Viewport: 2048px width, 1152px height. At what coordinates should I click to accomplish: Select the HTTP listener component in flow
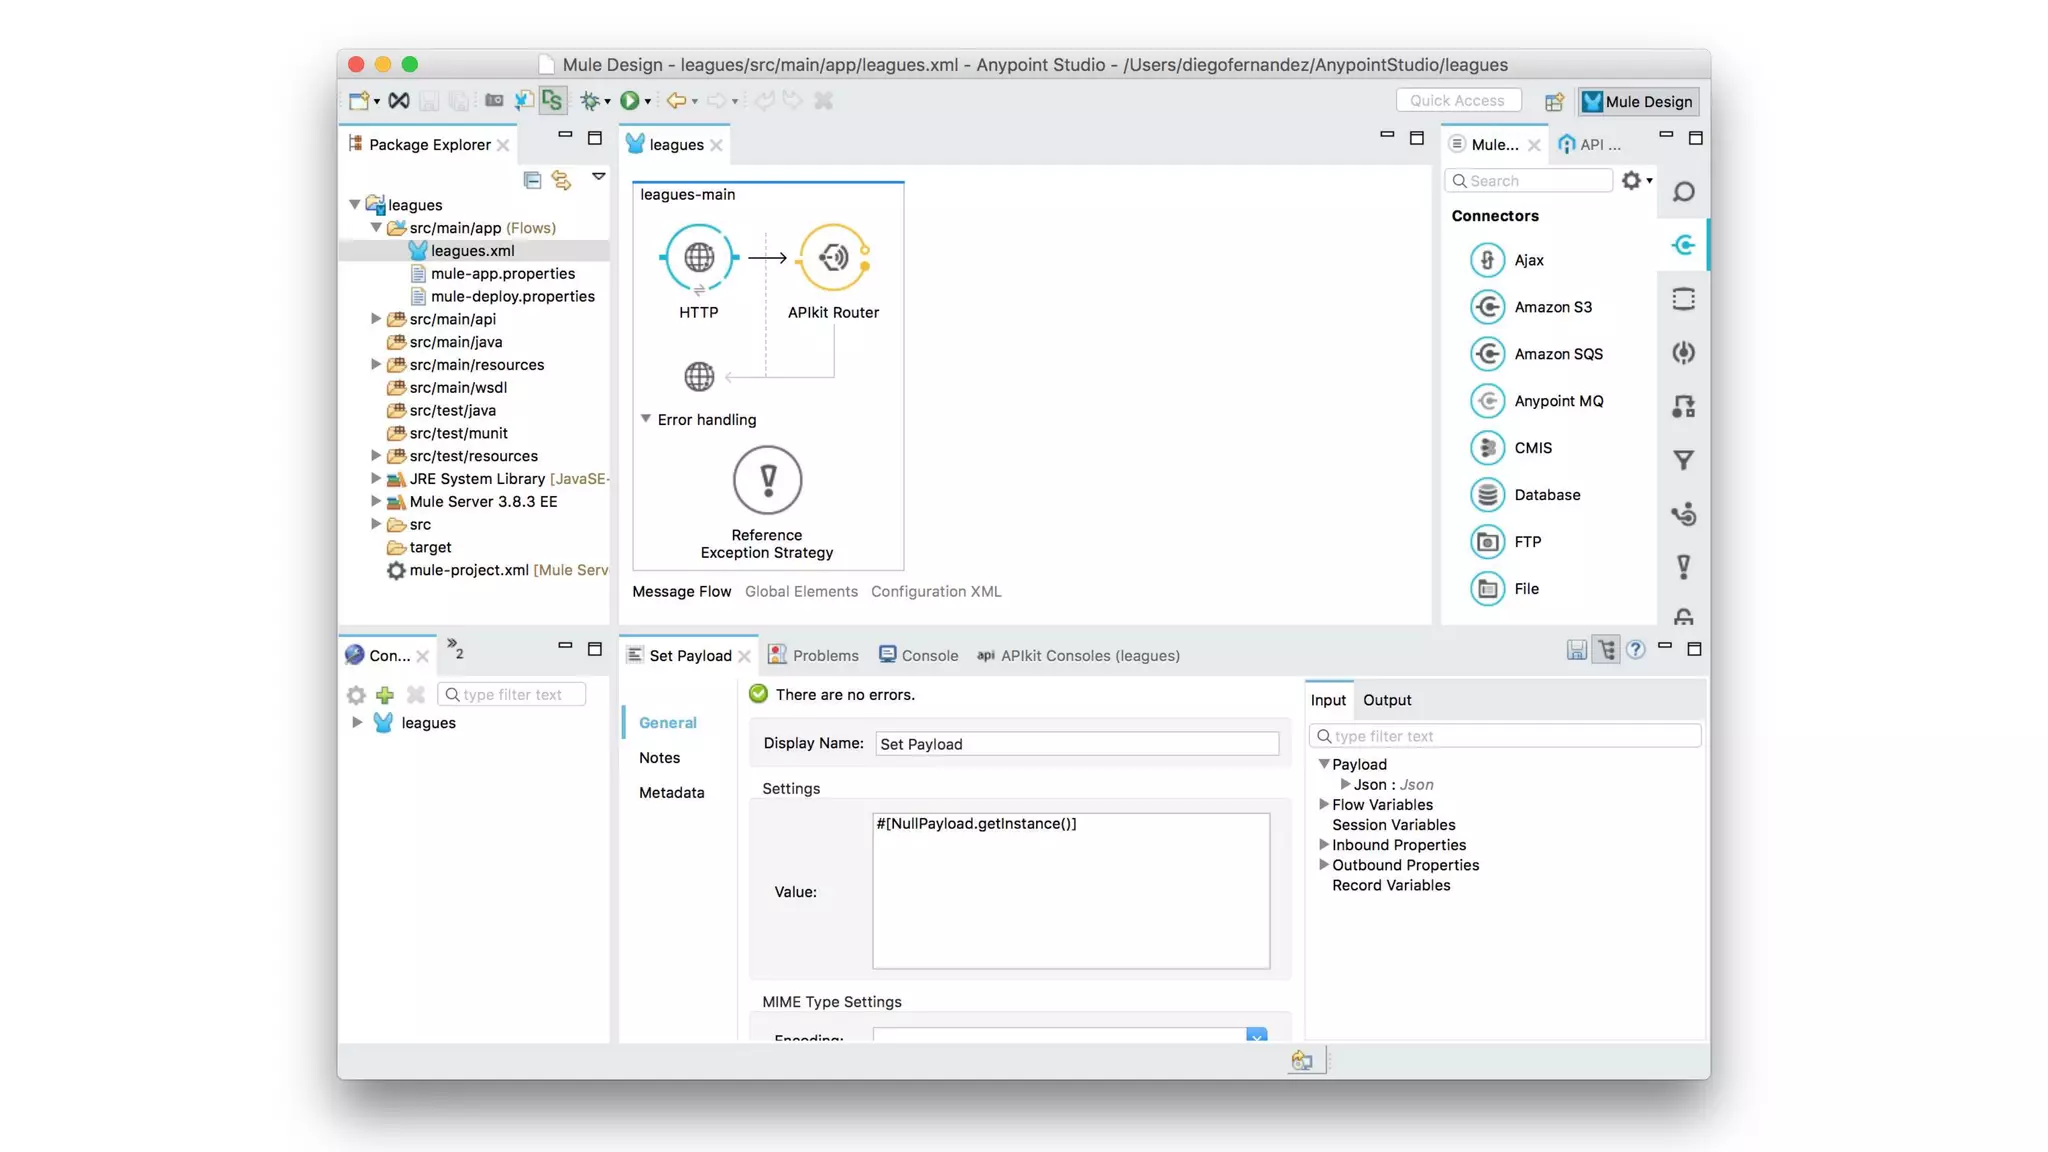[698, 258]
